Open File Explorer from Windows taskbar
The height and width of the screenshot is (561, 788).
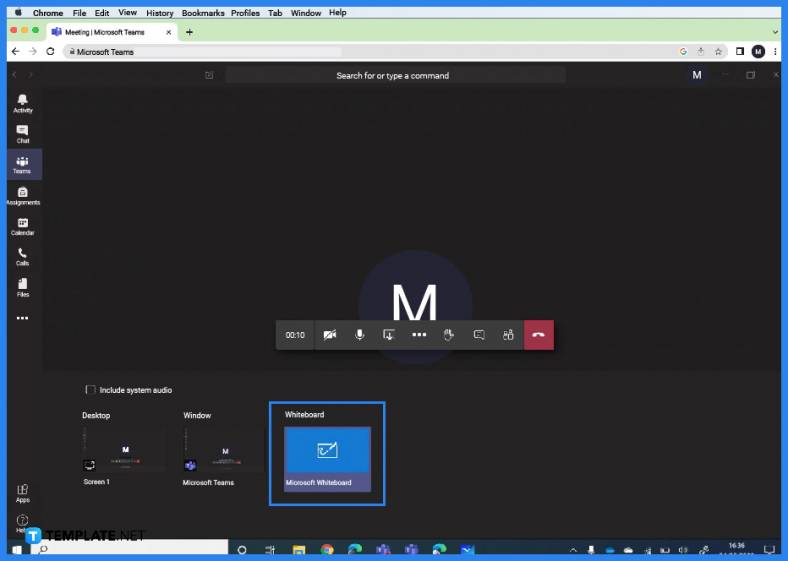click(299, 550)
